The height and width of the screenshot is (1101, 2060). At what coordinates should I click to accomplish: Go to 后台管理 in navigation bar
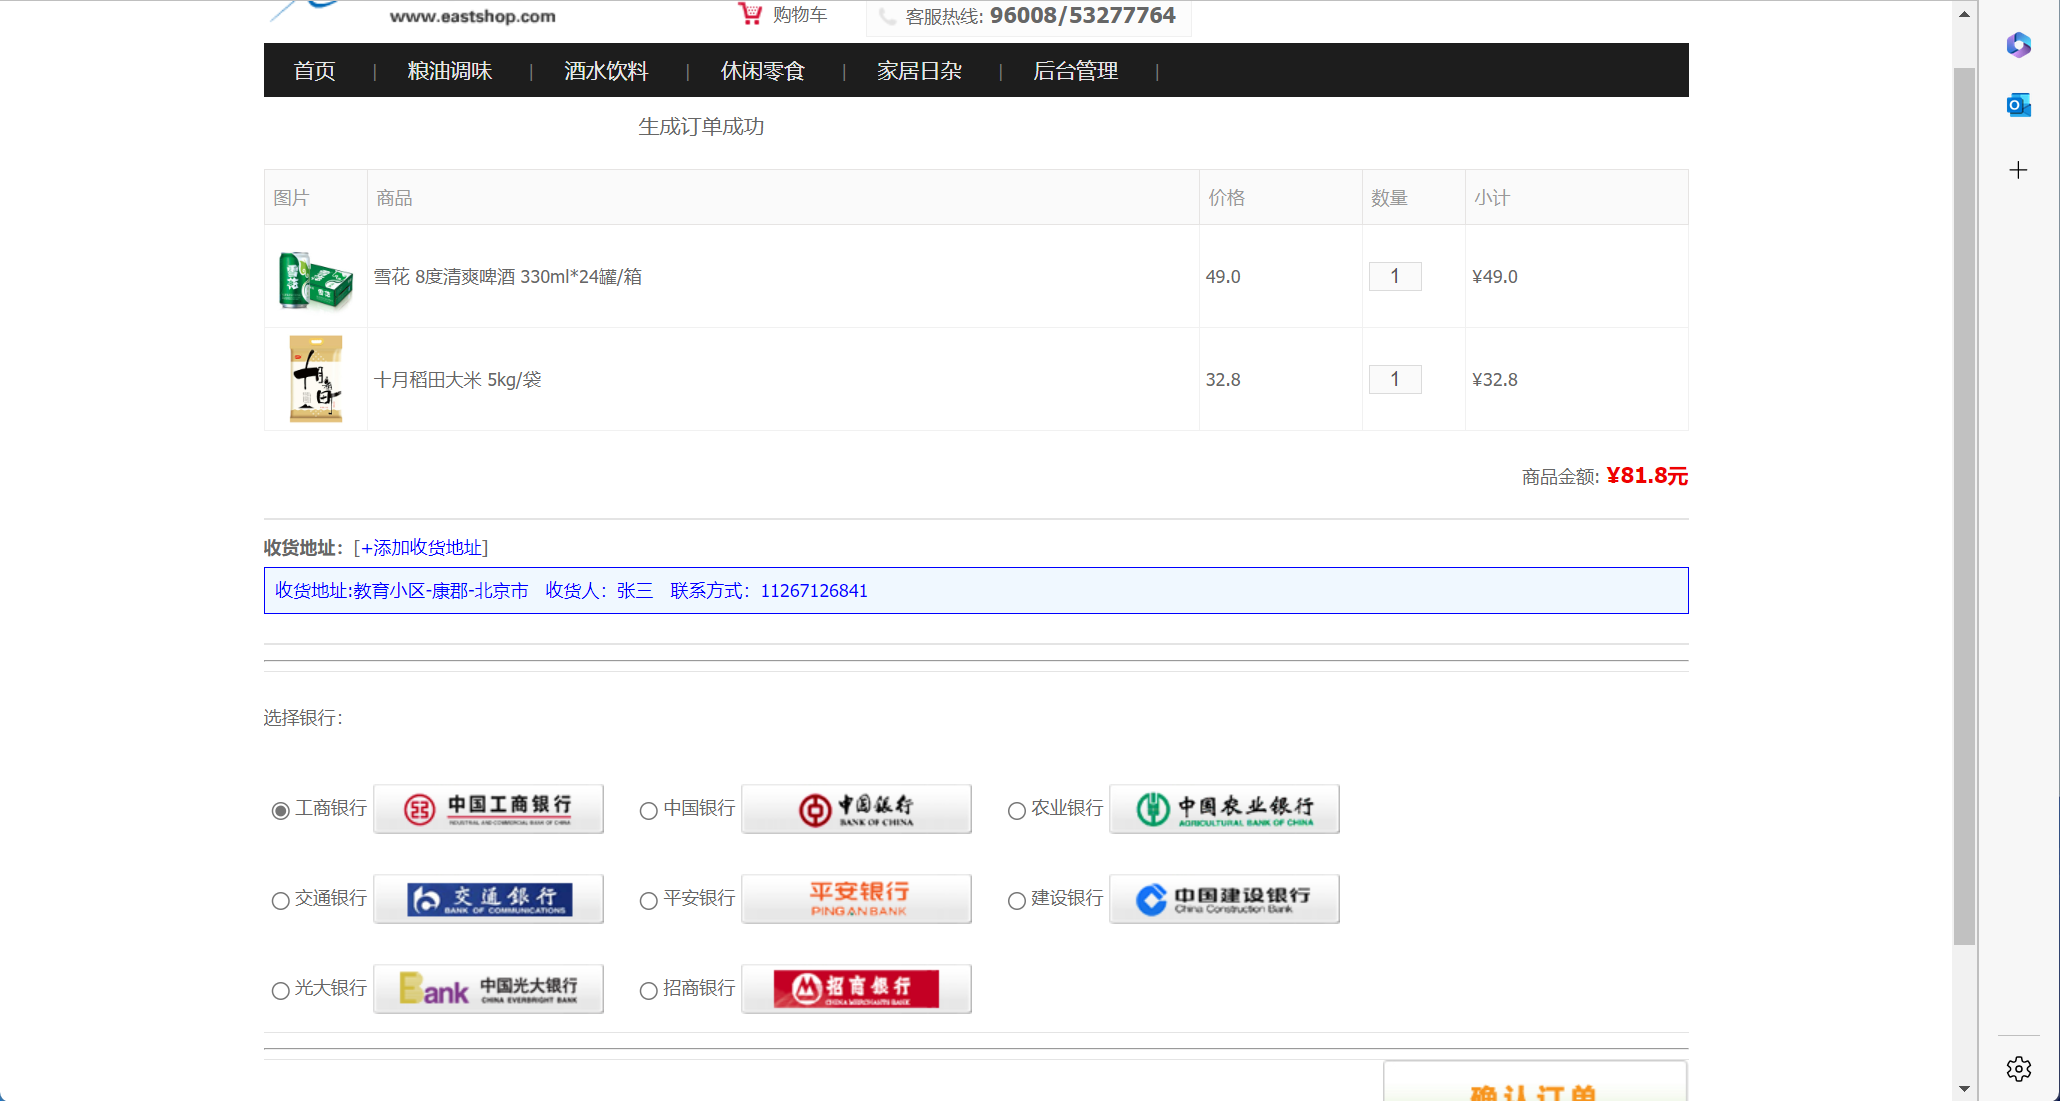[1076, 71]
